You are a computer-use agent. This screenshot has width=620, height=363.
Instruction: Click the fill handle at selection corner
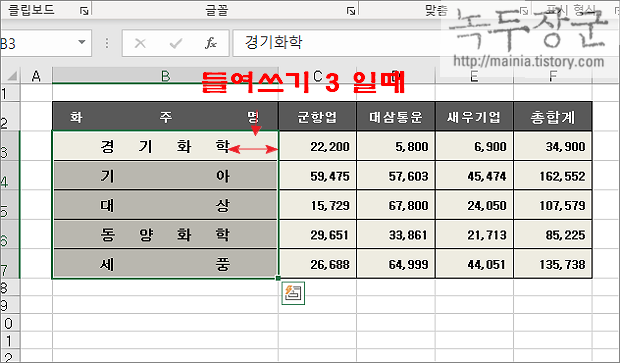[x=278, y=278]
